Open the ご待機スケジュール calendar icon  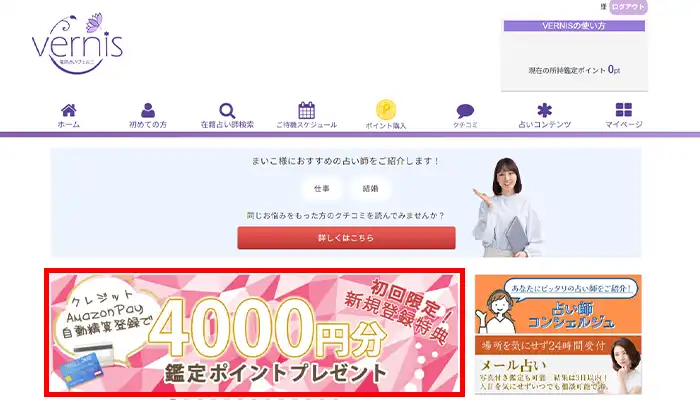(x=306, y=110)
